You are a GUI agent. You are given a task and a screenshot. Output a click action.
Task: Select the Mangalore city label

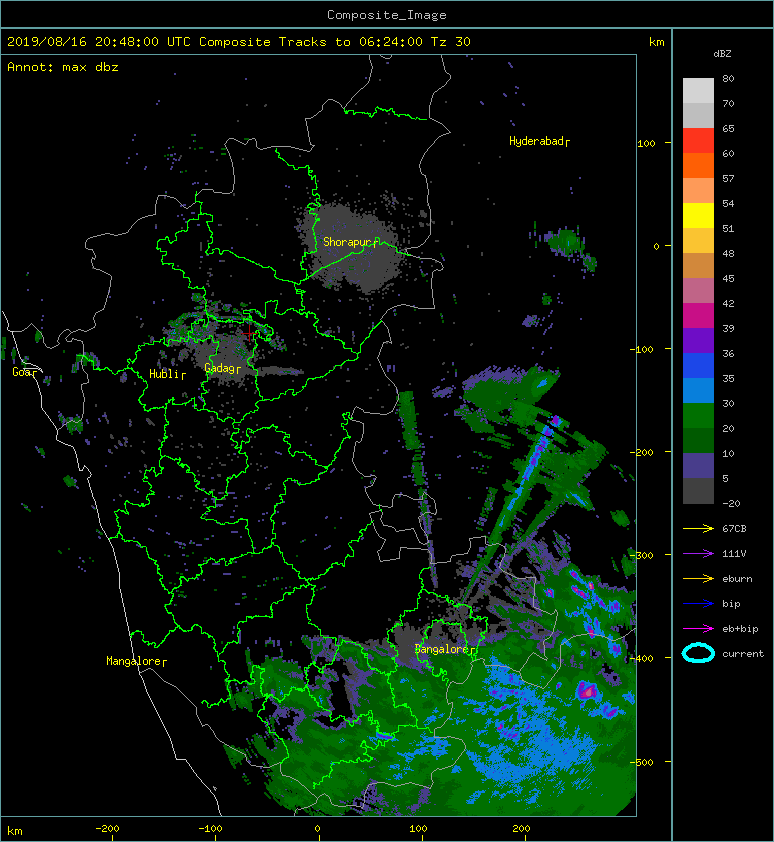coord(136,661)
